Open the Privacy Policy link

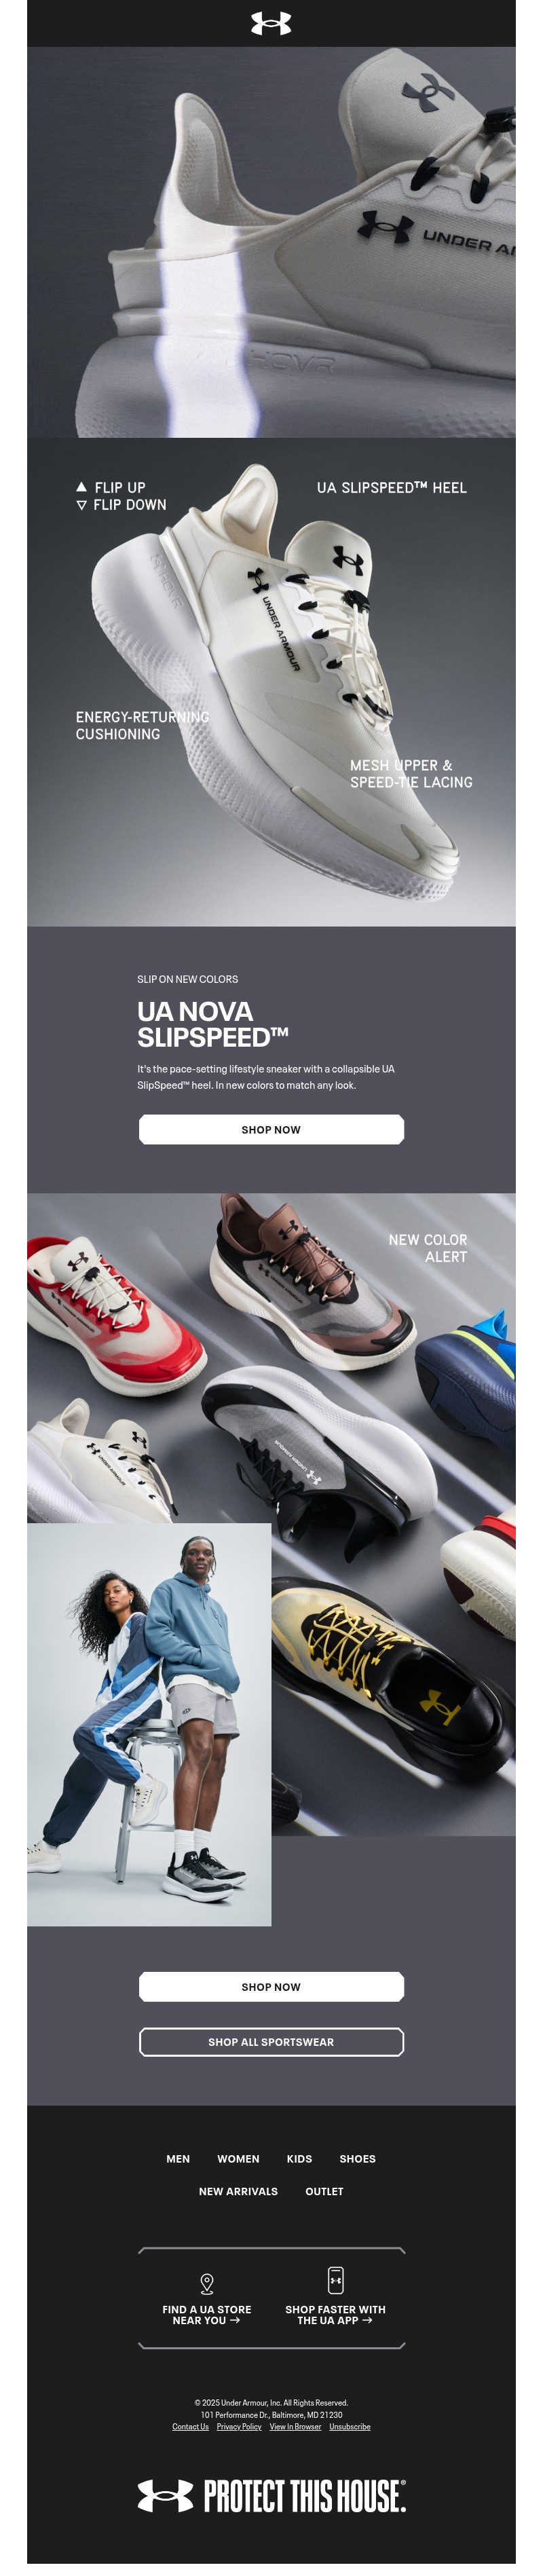[x=239, y=2427]
